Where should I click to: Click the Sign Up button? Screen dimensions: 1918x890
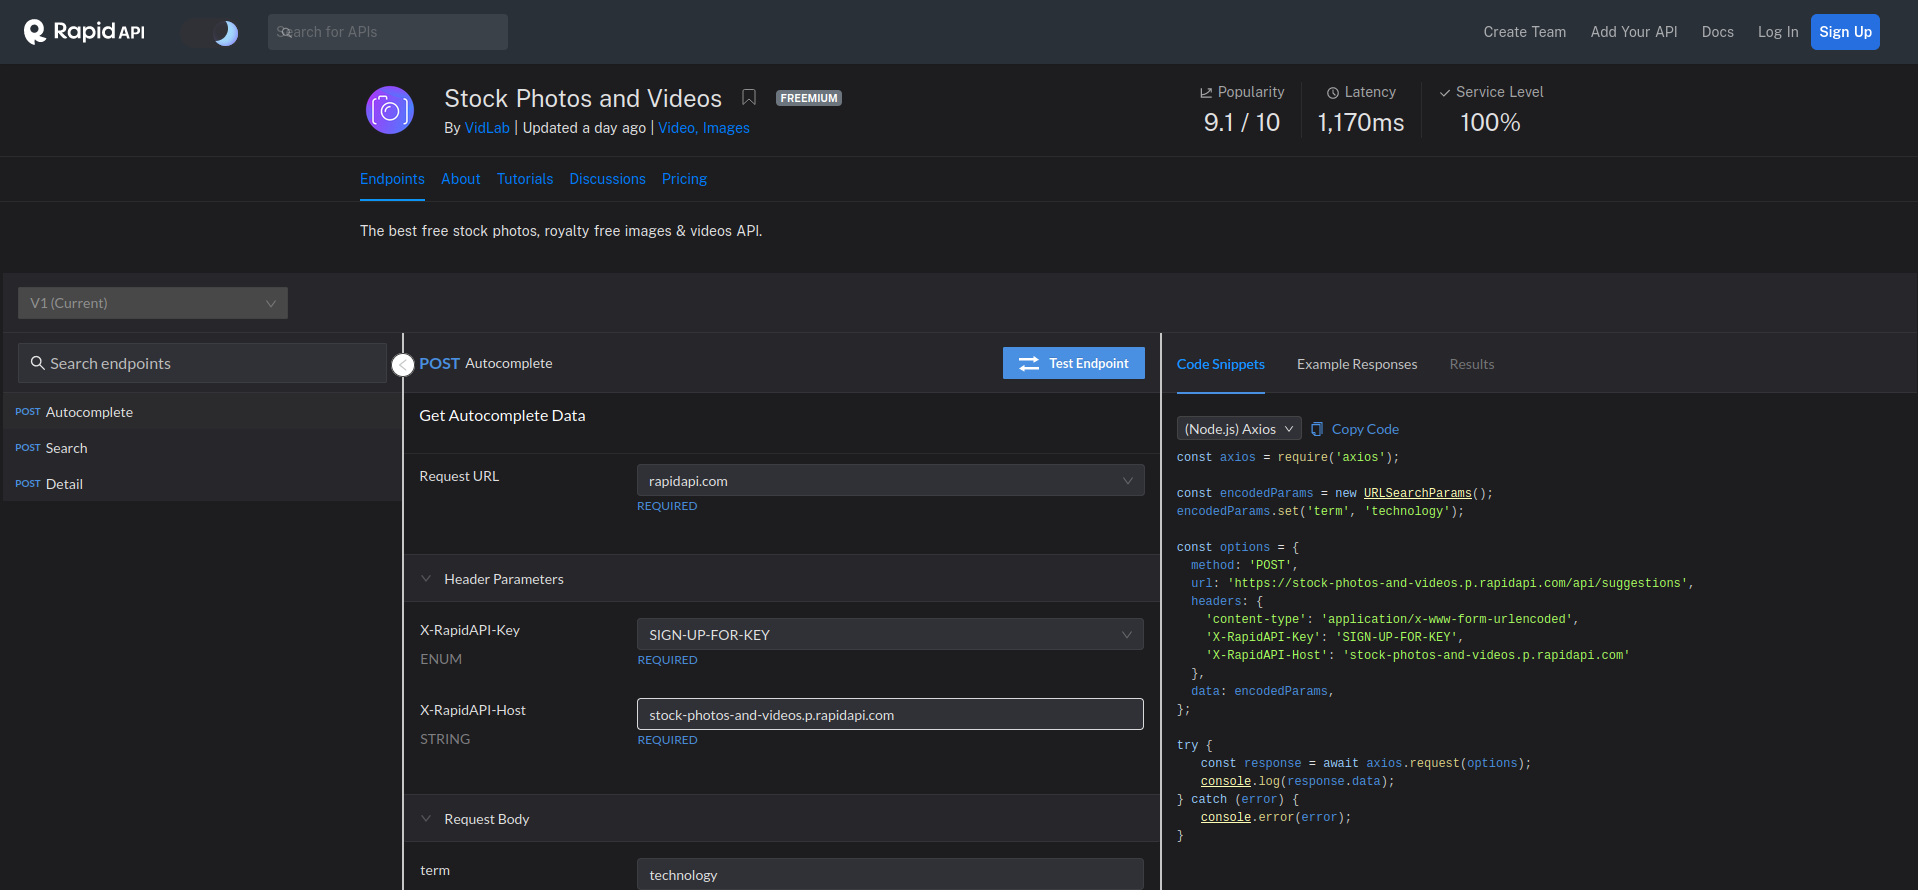pos(1845,32)
